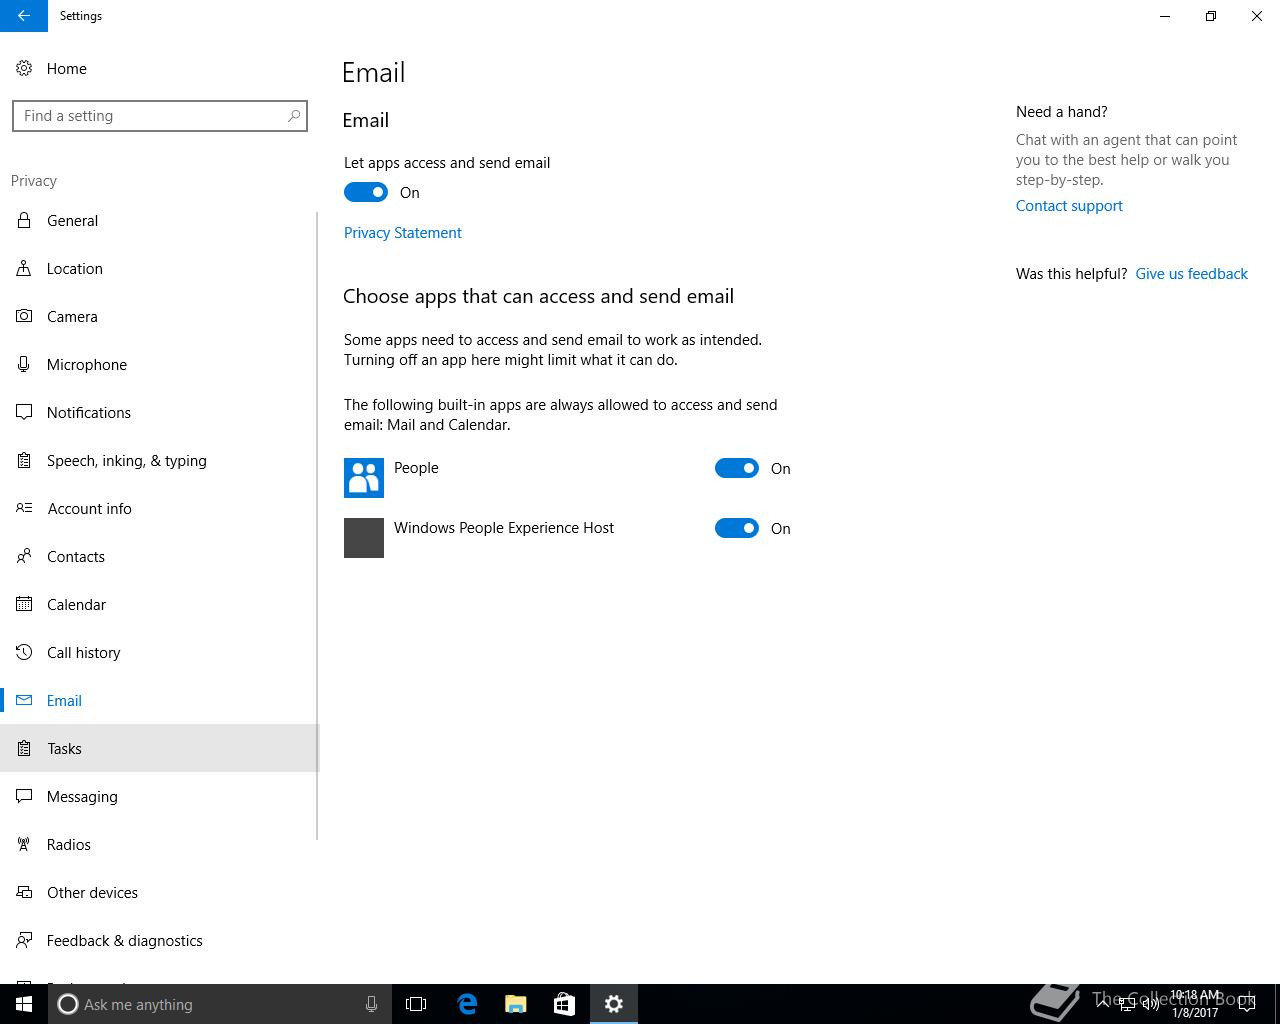
Task: Select Speech, inking, & typing
Action: click(159, 461)
